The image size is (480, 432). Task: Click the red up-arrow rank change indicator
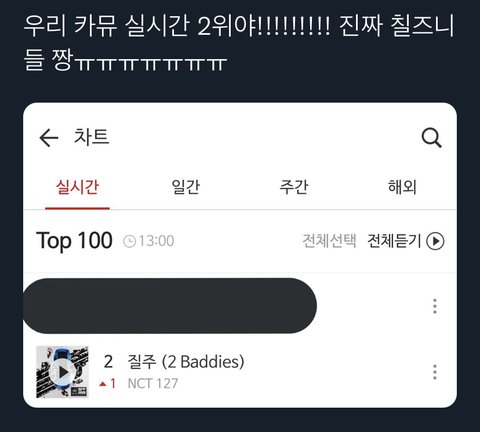pos(103,384)
